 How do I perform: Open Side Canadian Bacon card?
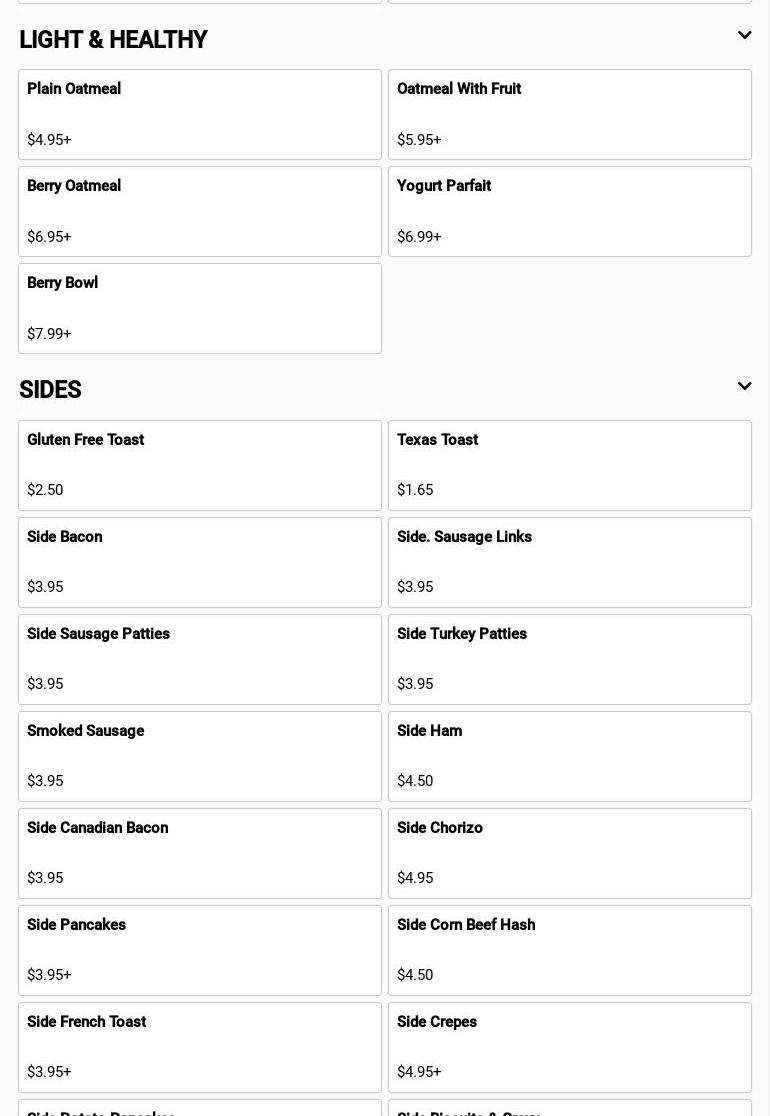[x=200, y=853]
